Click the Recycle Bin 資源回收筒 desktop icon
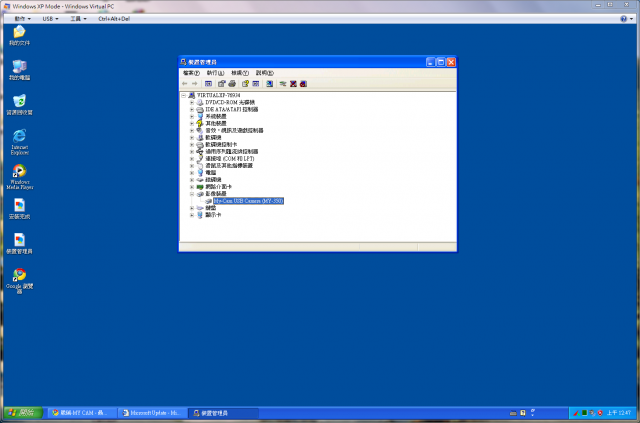This screenshot has height=423, width=640. pyautogui.click(x=19, y=105)
